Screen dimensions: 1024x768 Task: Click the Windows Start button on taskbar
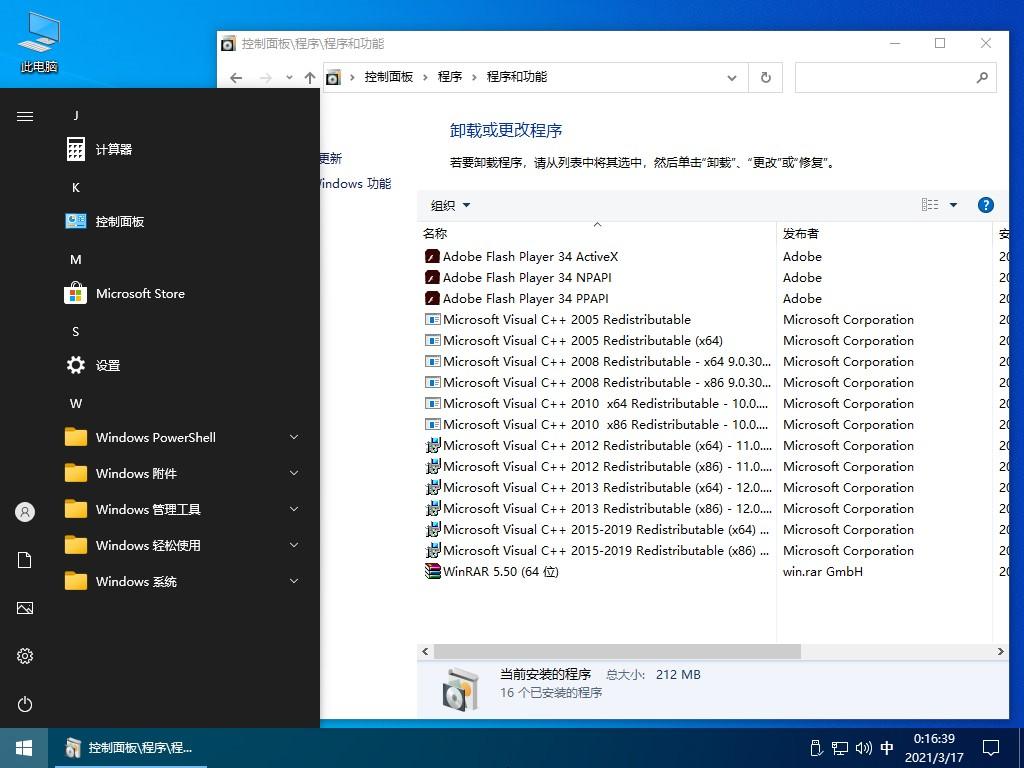point(24,748)
